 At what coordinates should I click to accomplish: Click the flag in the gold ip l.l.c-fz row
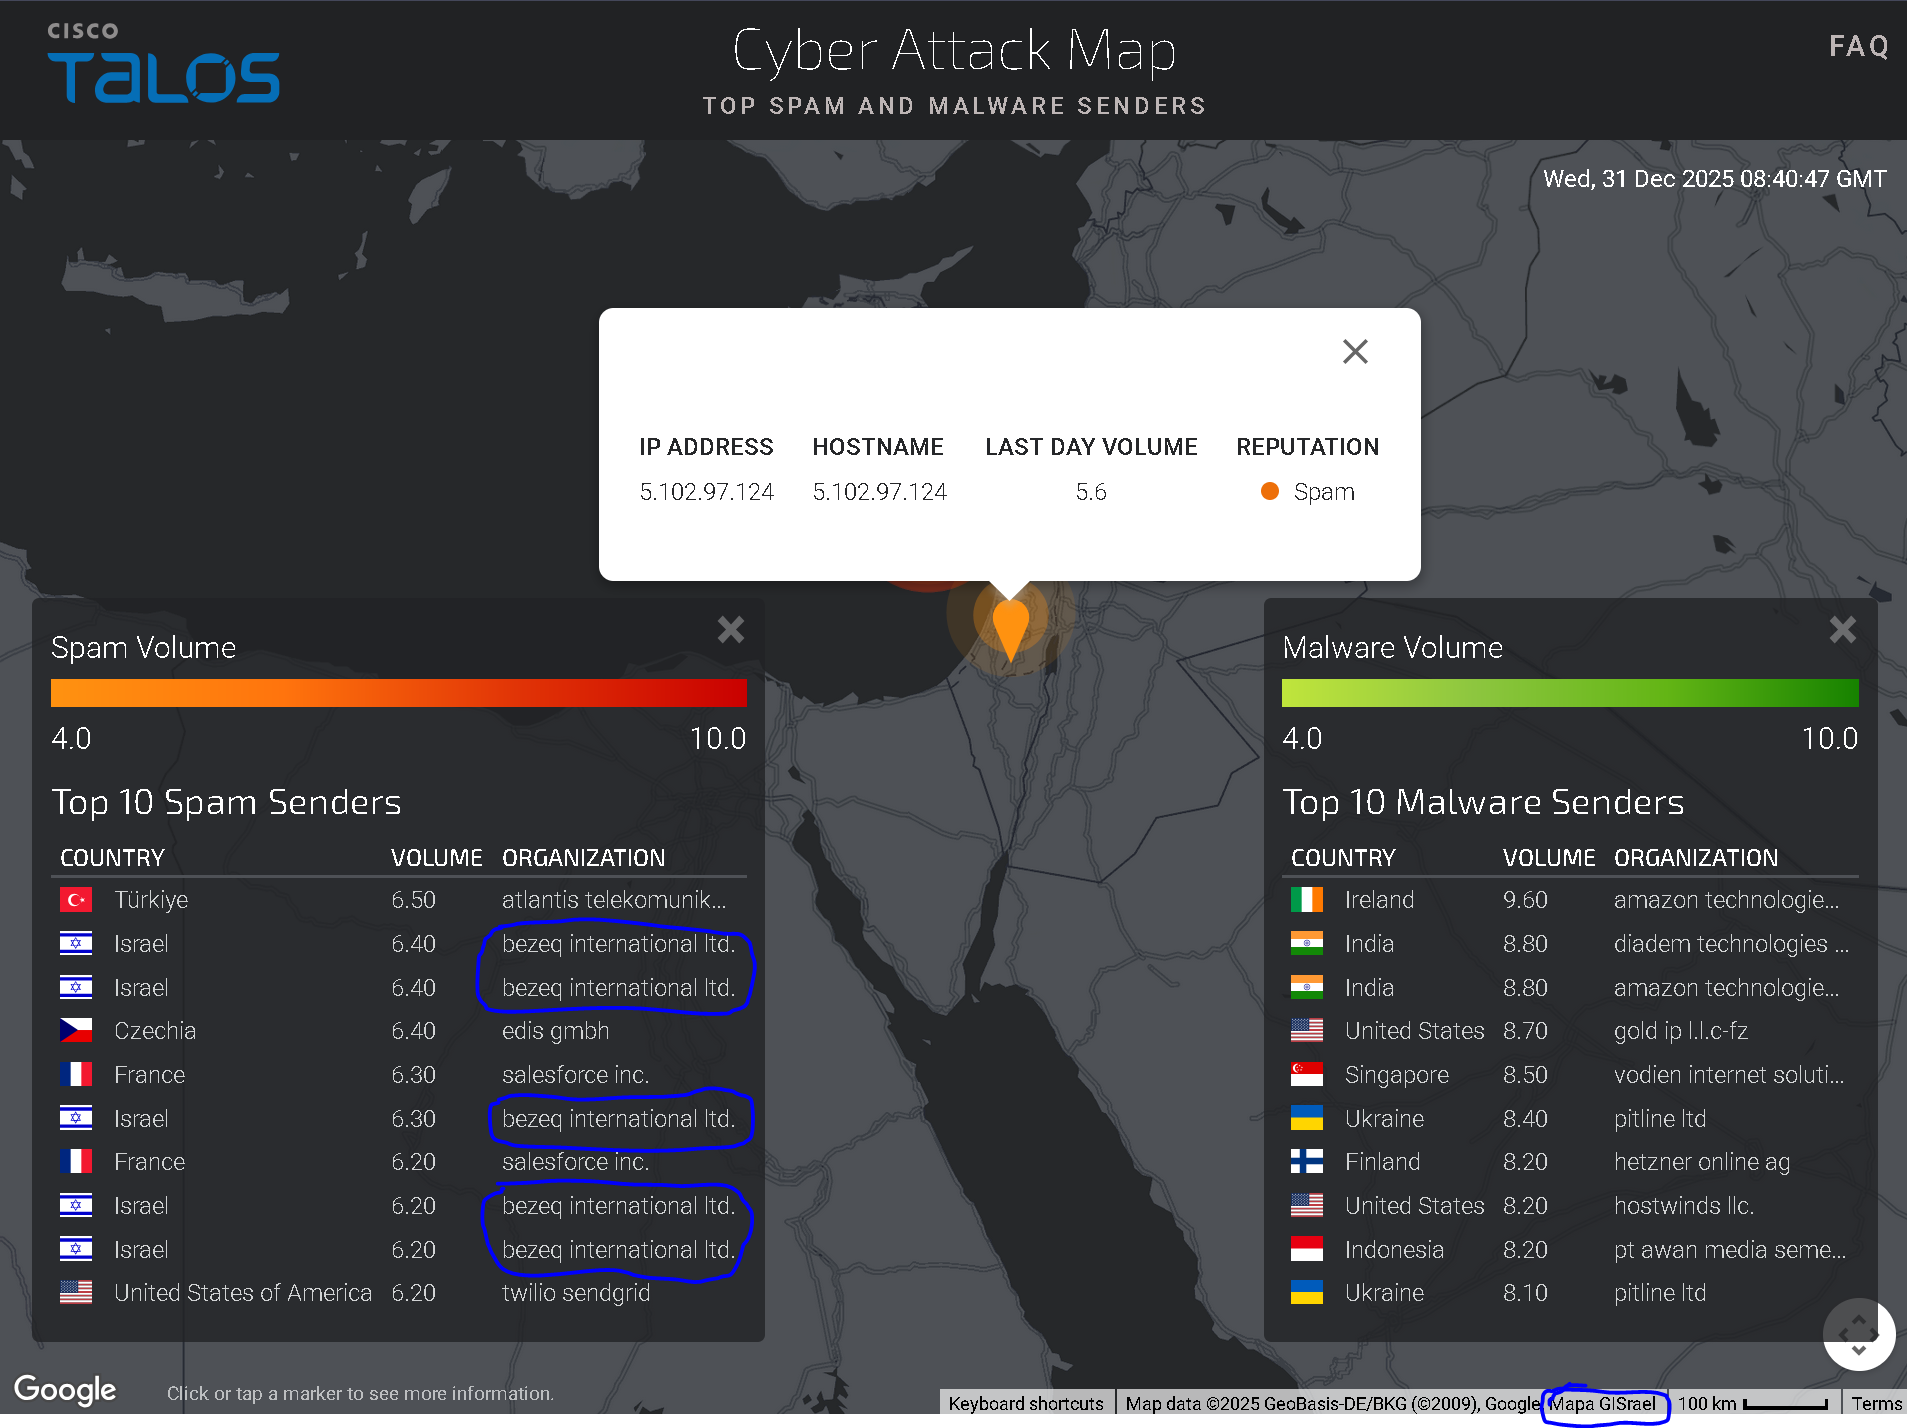point(1307,1030)
